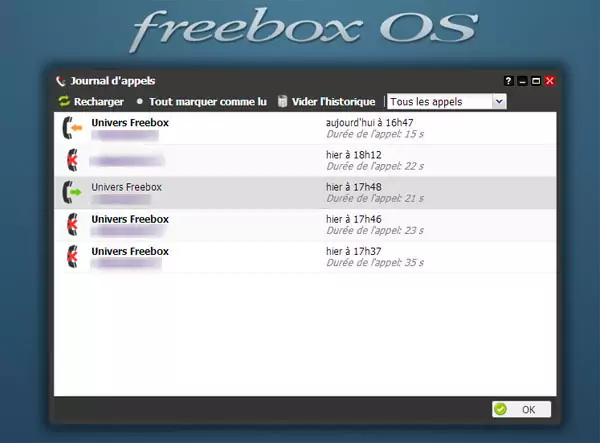Click 'Durée de l'appel: 23 s' text
The height and width of the screenshot is (443, 600).
point(375,231)
